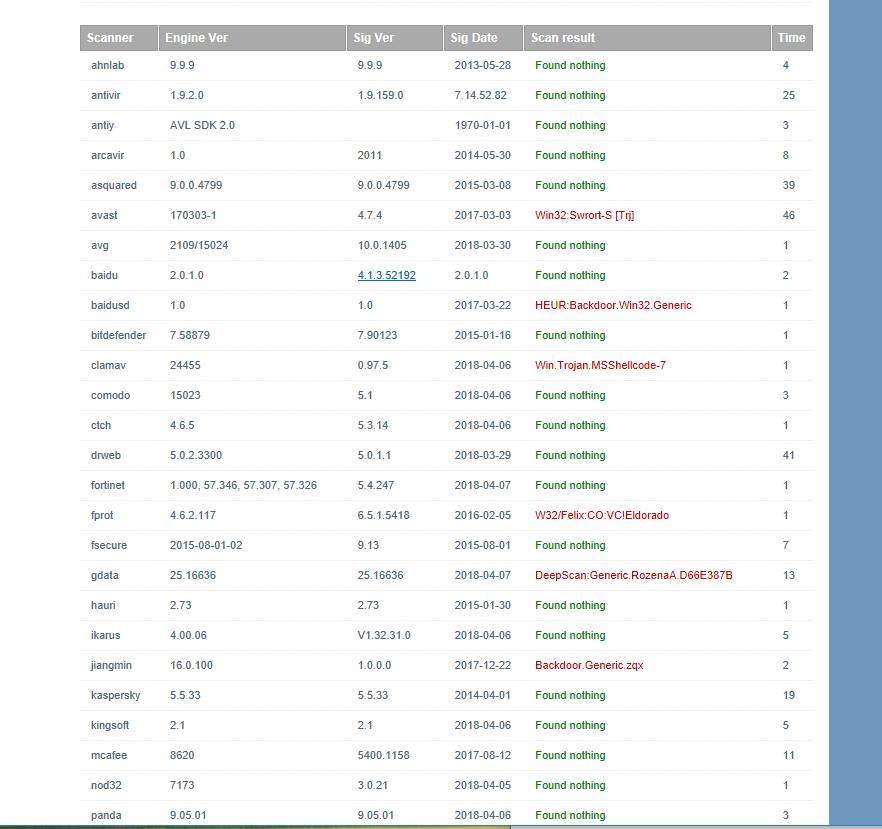Image resolution: width=882 pixels, height=829 pixels.
Task: Click the 2013-05-28 ahnlab sig date
Action: coord(483,65)
